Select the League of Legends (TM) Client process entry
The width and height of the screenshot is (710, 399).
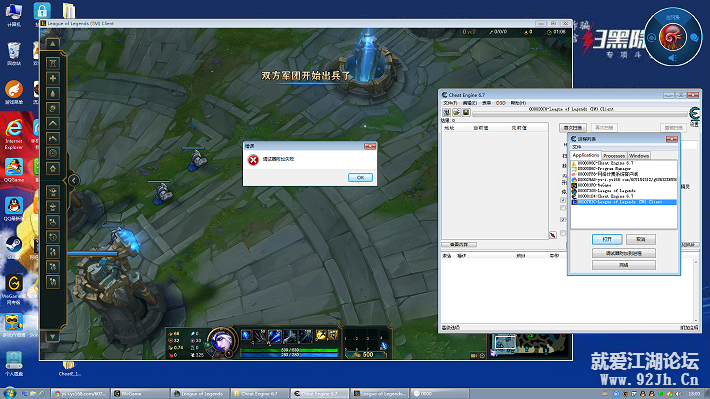(624, 202)
